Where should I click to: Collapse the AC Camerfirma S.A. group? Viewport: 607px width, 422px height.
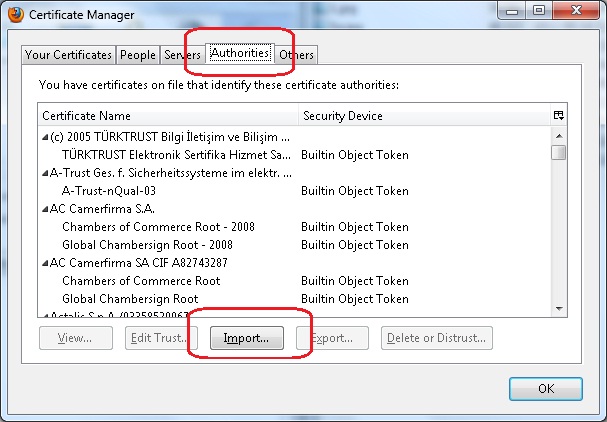pyautogui.click(x=44, y=209)
